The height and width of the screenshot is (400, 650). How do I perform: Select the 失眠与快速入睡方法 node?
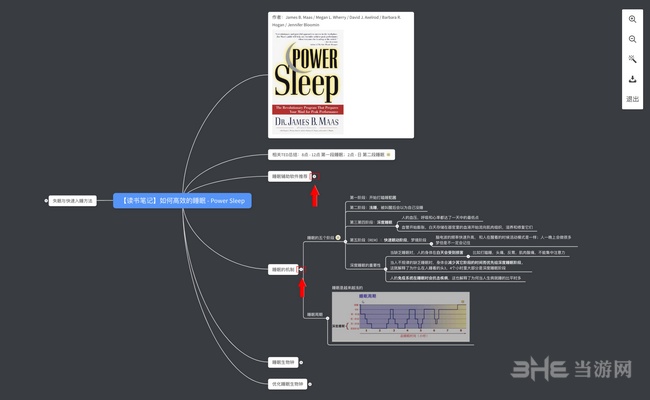point(73,201)
